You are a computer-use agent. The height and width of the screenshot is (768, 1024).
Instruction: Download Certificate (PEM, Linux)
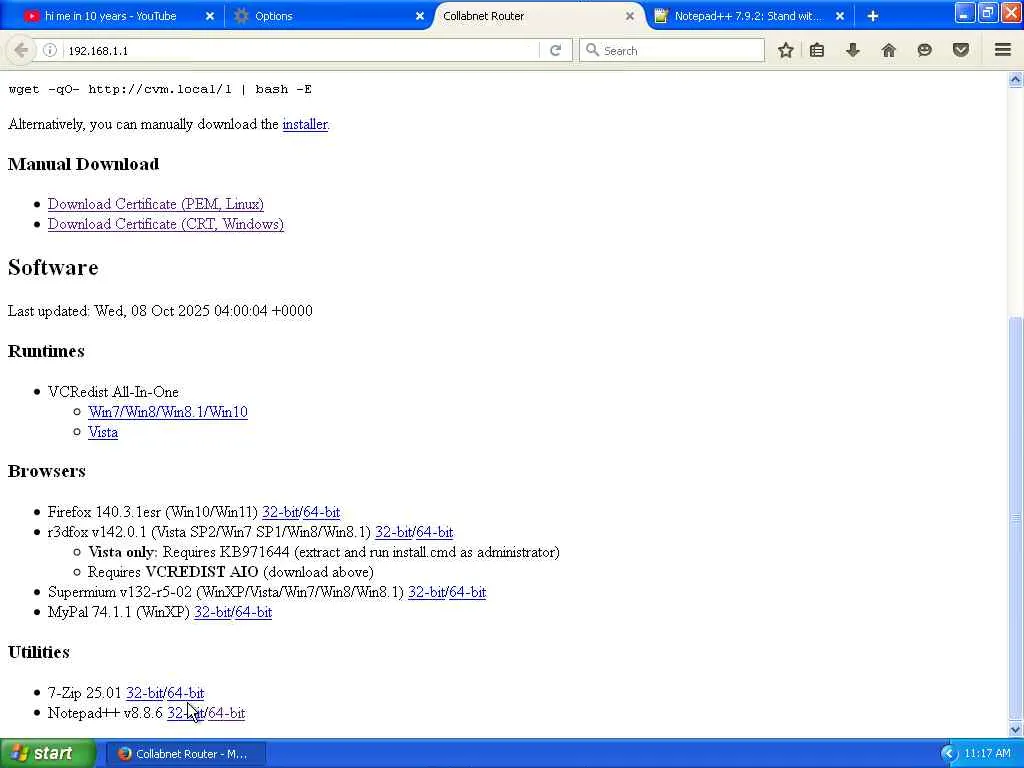tap(155, 204)
